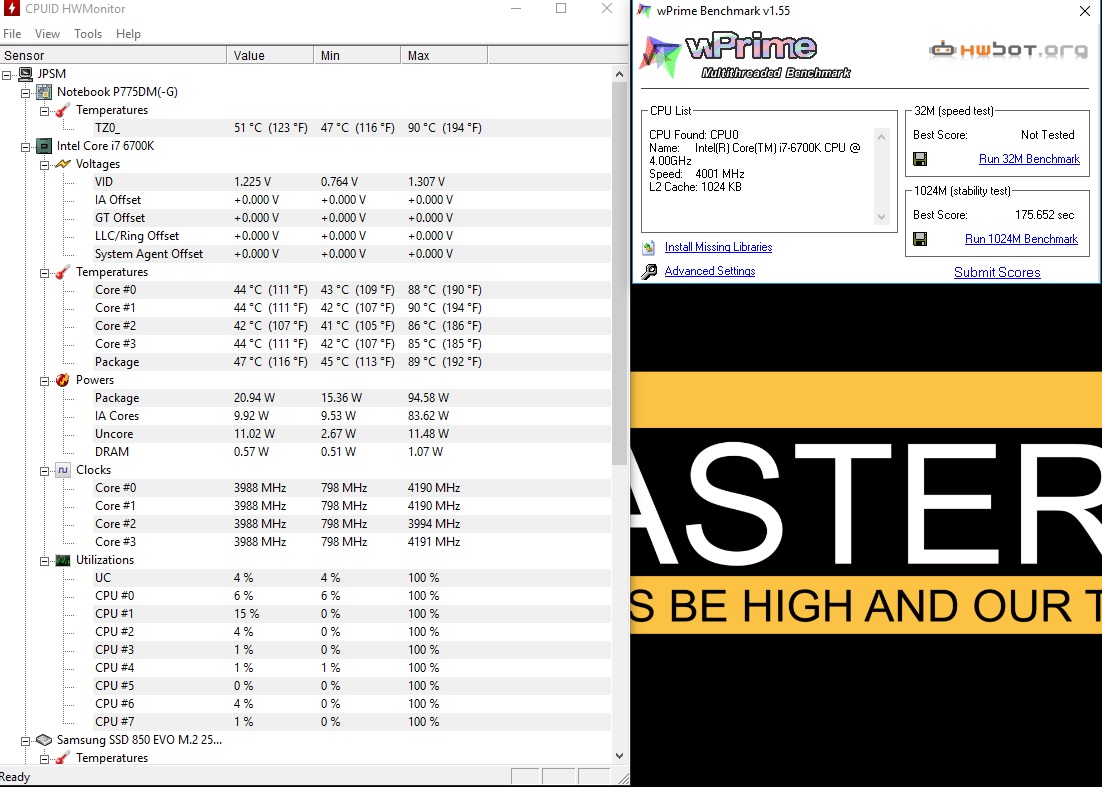Click the Sensor column header
Image resolution: width=1102 pixels, height=787 pixels.
(113, 56)
